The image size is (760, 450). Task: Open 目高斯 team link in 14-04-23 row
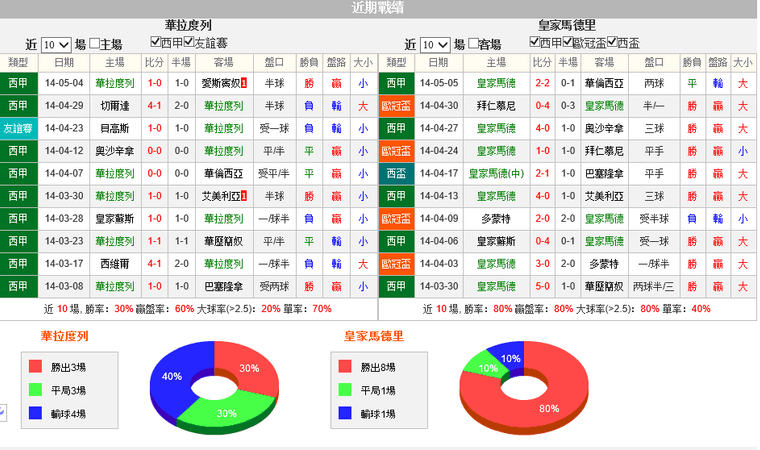(x=114, y=129)
